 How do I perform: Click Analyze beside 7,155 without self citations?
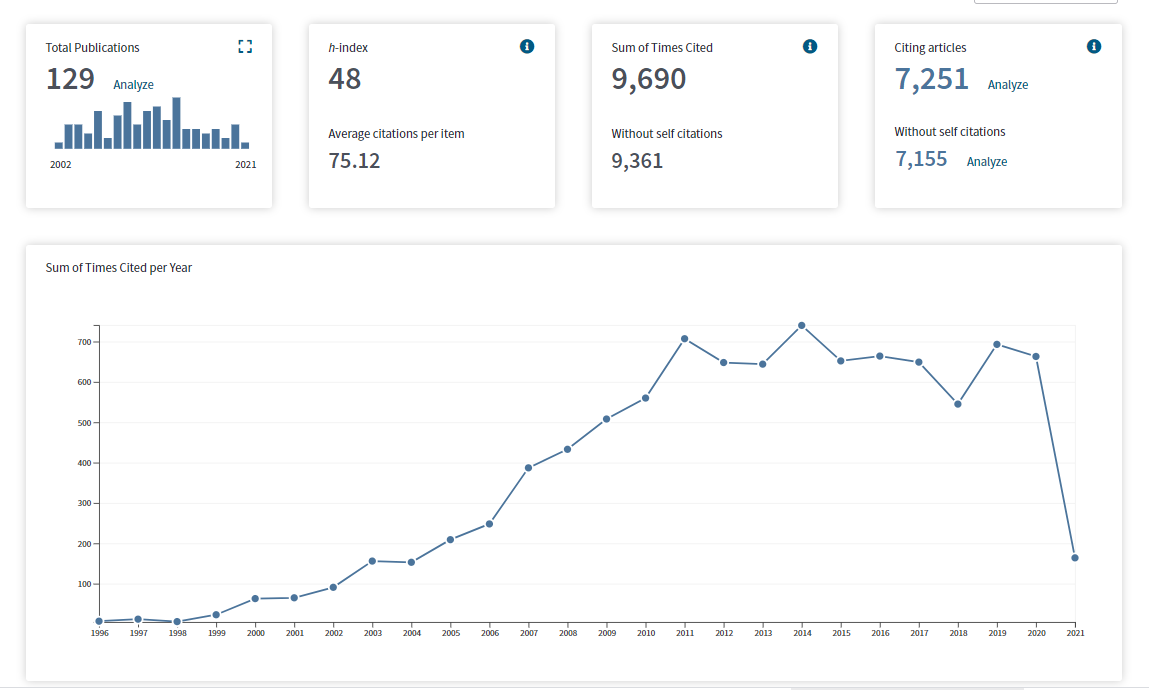[x=986, y=162]
